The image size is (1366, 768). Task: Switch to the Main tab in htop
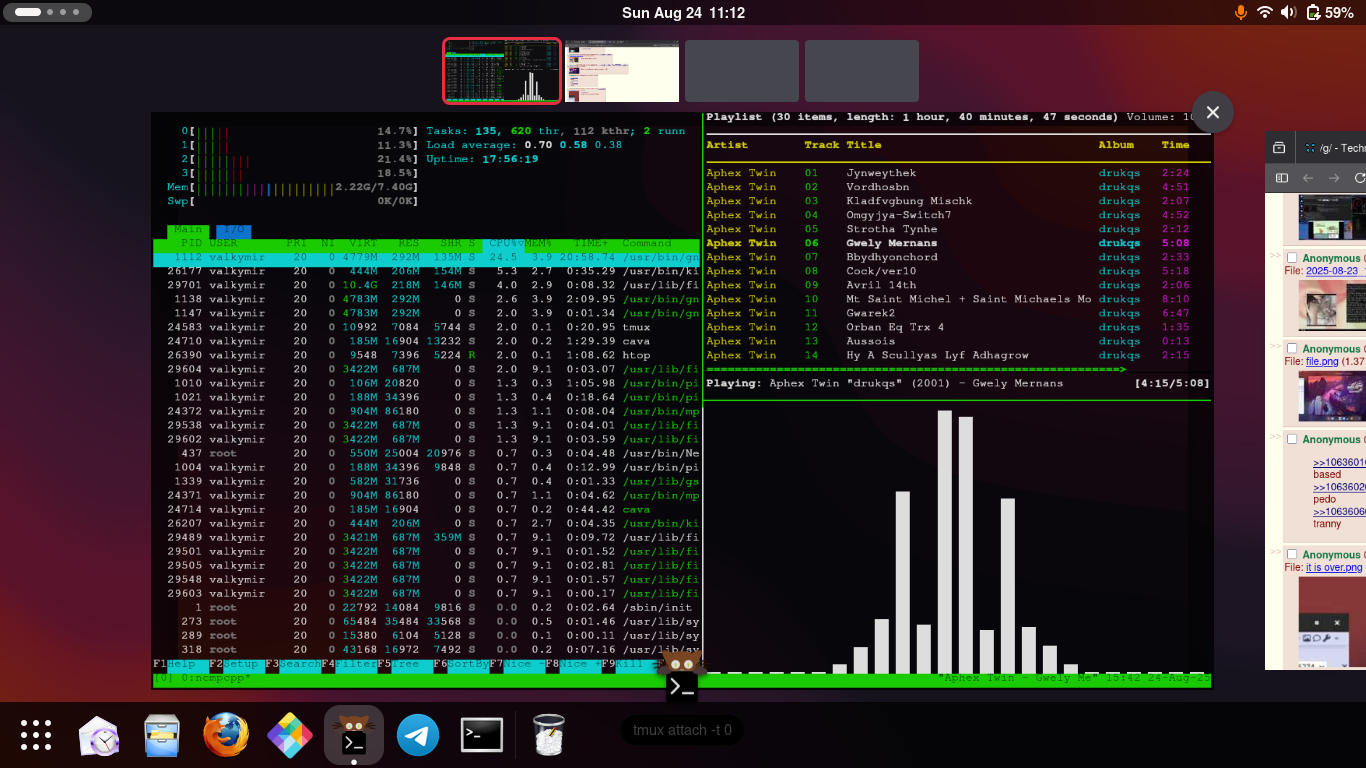[x=187, y=230]
